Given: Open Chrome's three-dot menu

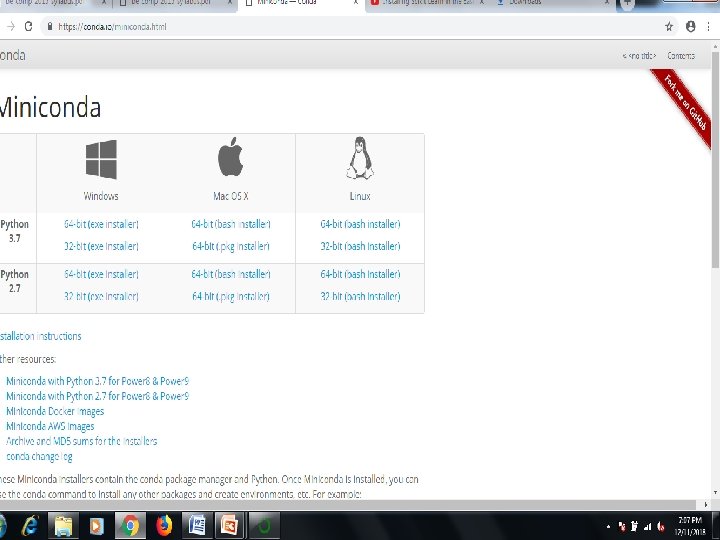Looking at the screenshot, I should [709, 27].
